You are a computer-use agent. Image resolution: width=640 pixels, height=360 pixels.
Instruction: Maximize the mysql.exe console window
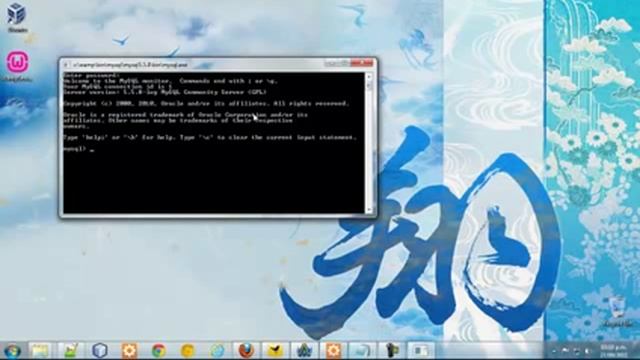343,63
